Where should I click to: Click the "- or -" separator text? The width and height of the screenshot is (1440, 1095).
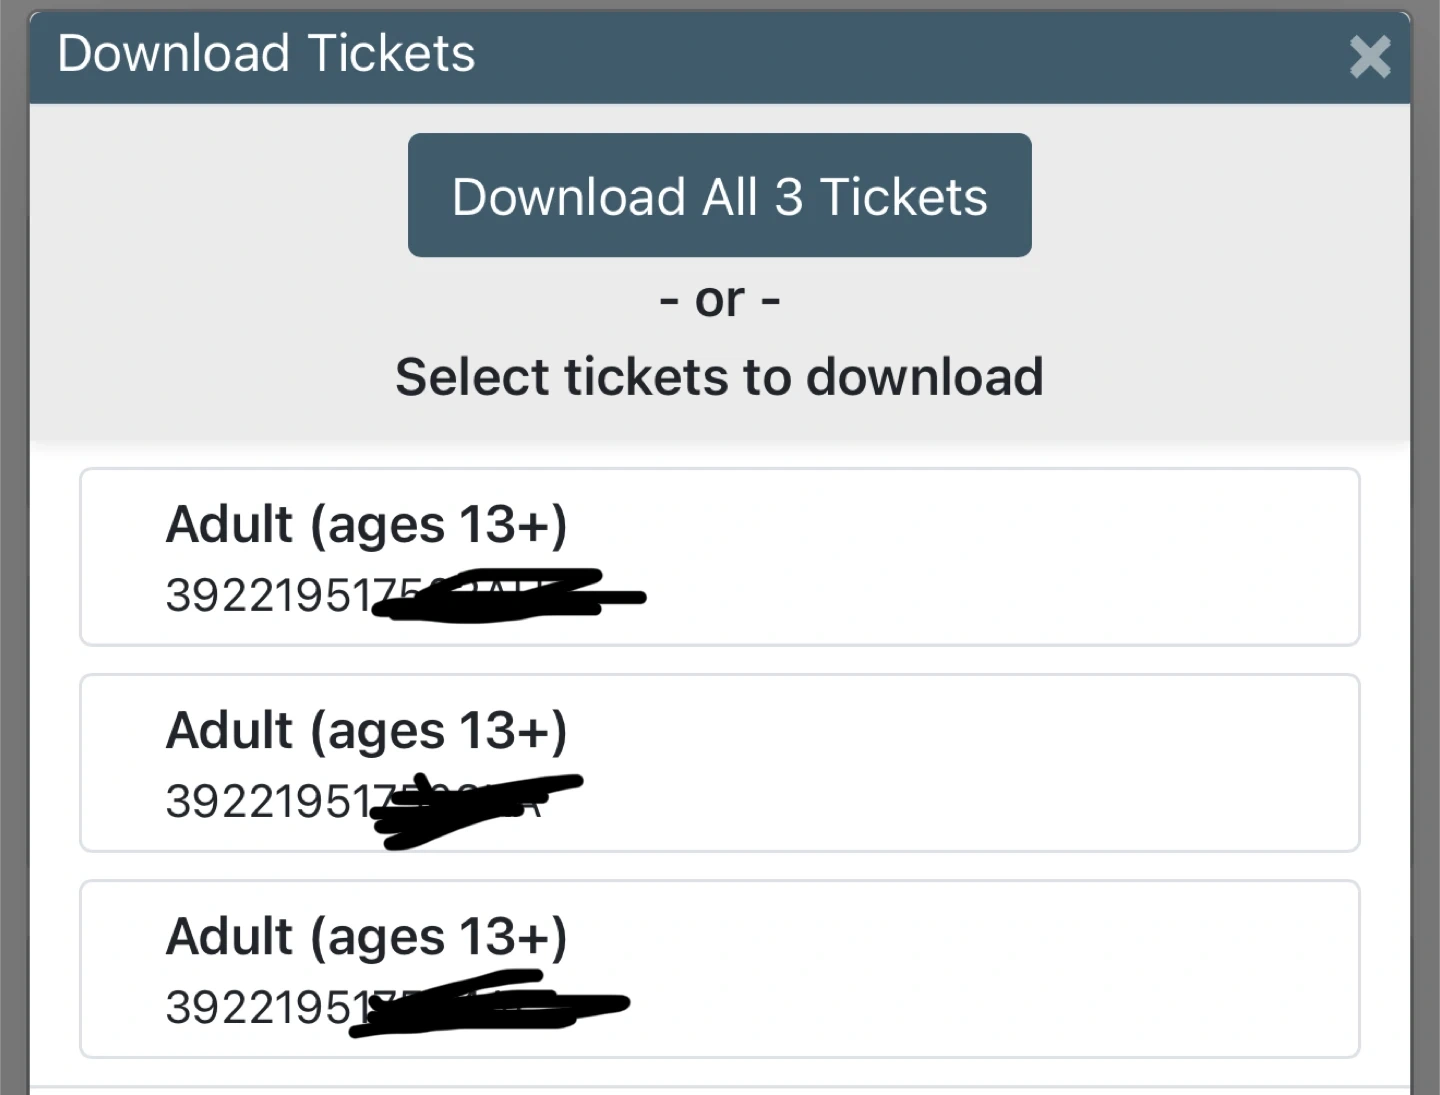719,300
